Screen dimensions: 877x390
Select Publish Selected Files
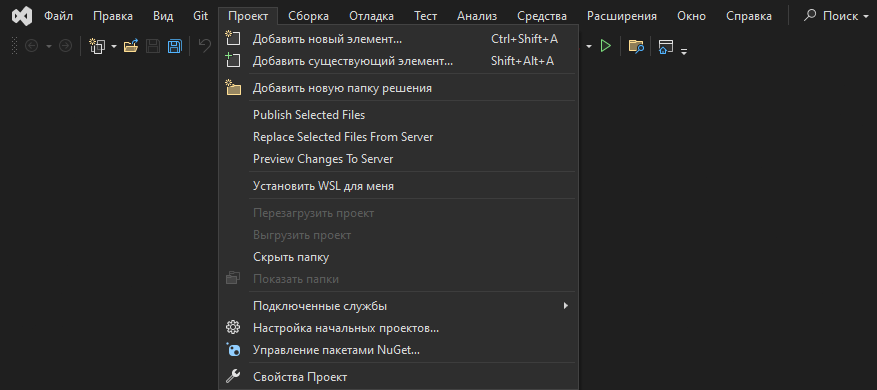[x=398, y=115]
